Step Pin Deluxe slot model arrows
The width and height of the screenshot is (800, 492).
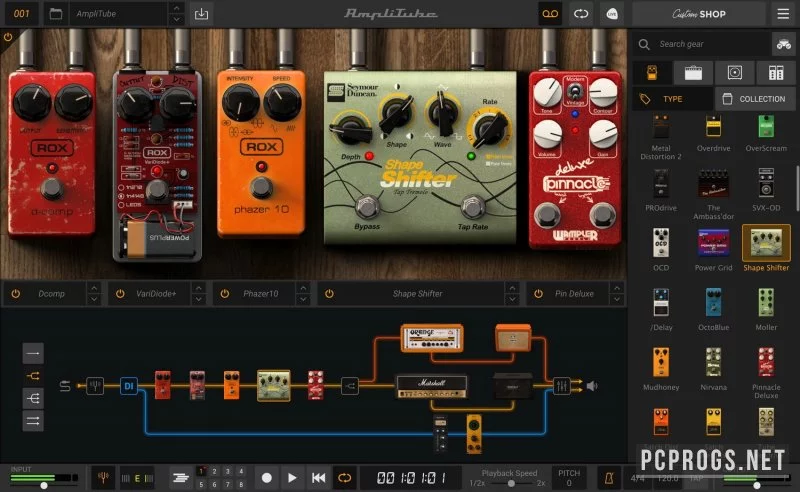click(617, 293)
